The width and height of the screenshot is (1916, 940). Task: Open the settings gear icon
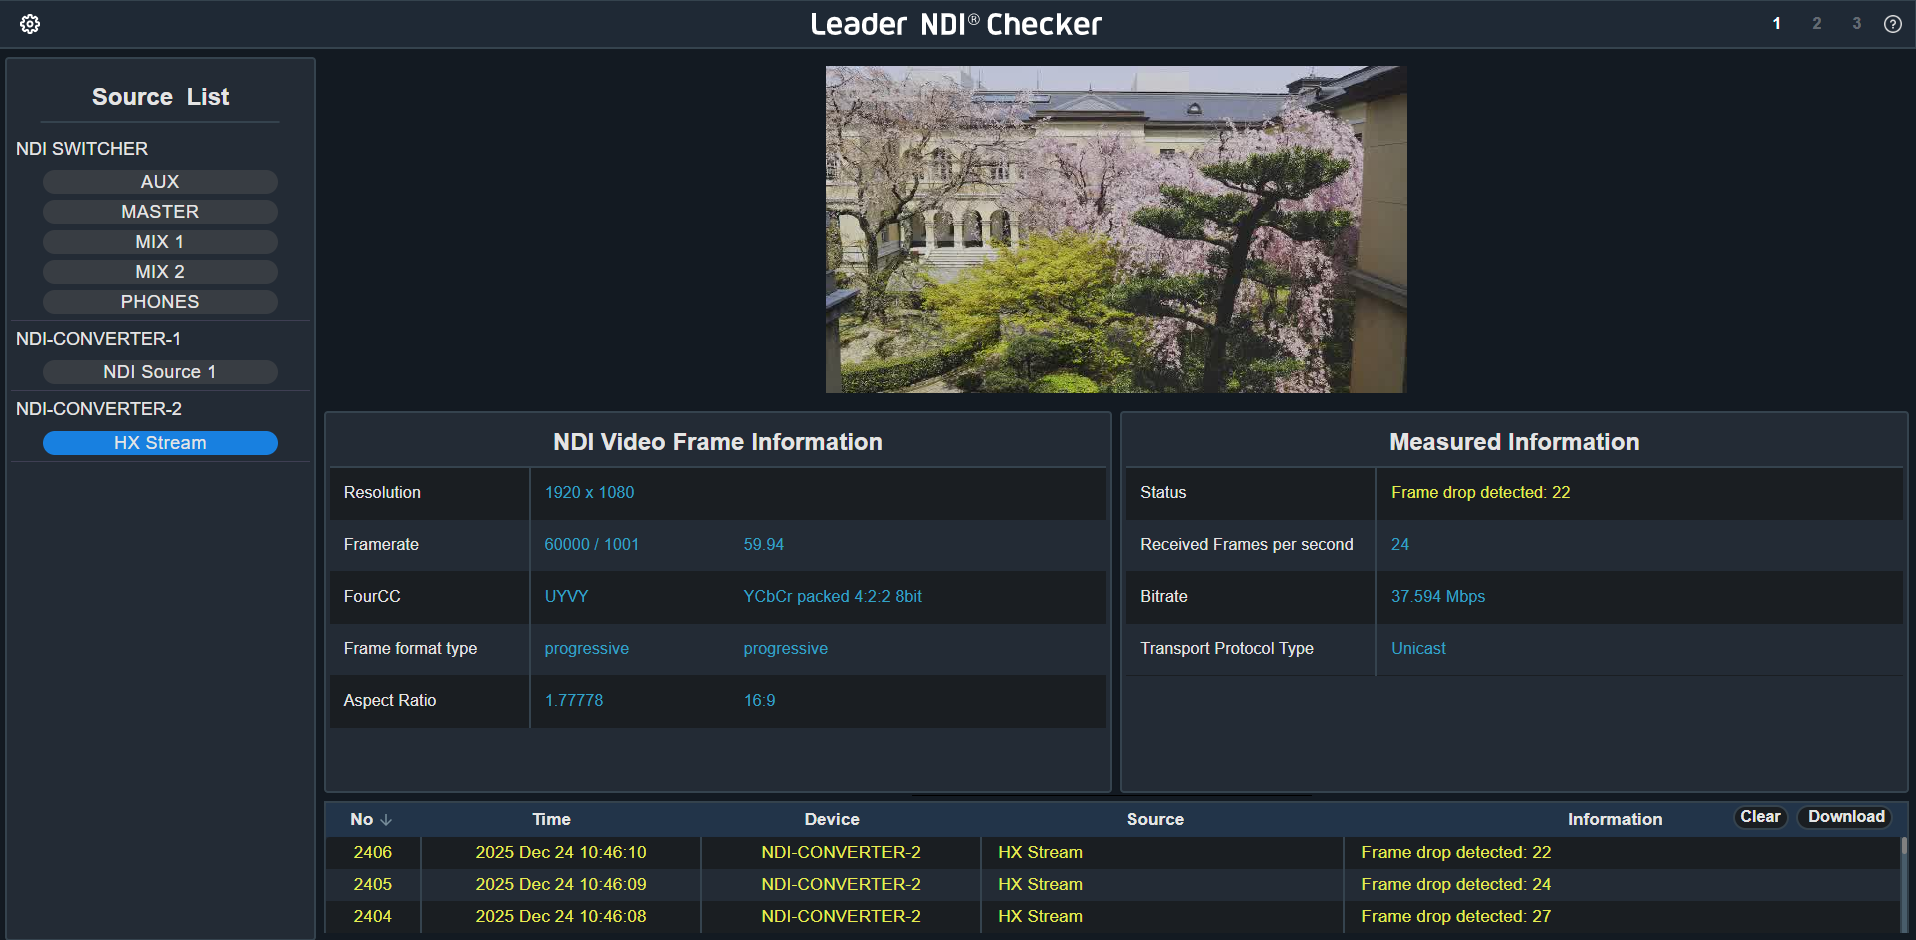coord(30,24)
